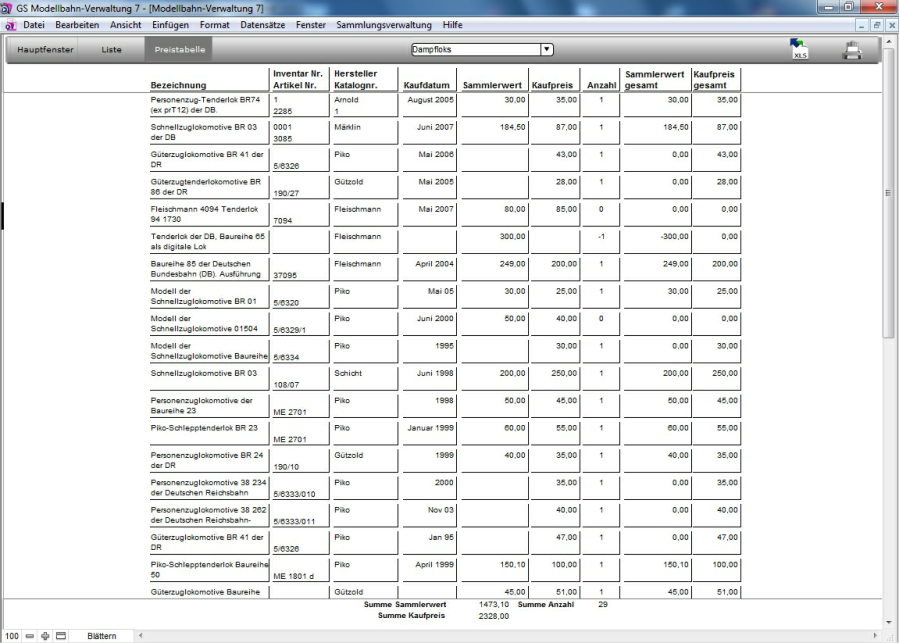The width and height of the screenshot is (900, 643).
Task: Click the purchase date Januar 1999
Action: pyautogui.click(x=430, y=428)
